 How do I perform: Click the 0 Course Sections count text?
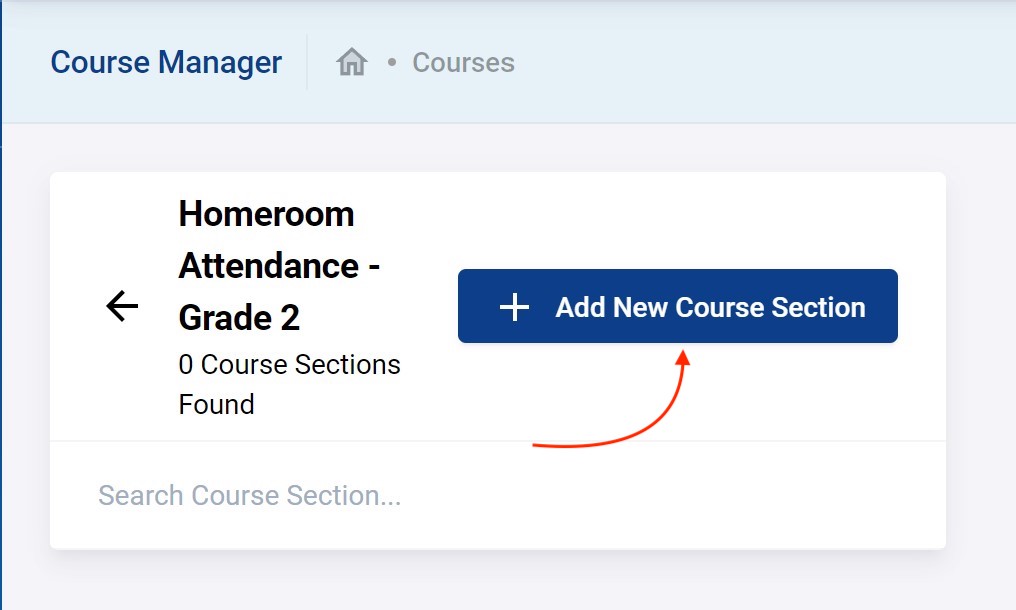pos(289,365)
